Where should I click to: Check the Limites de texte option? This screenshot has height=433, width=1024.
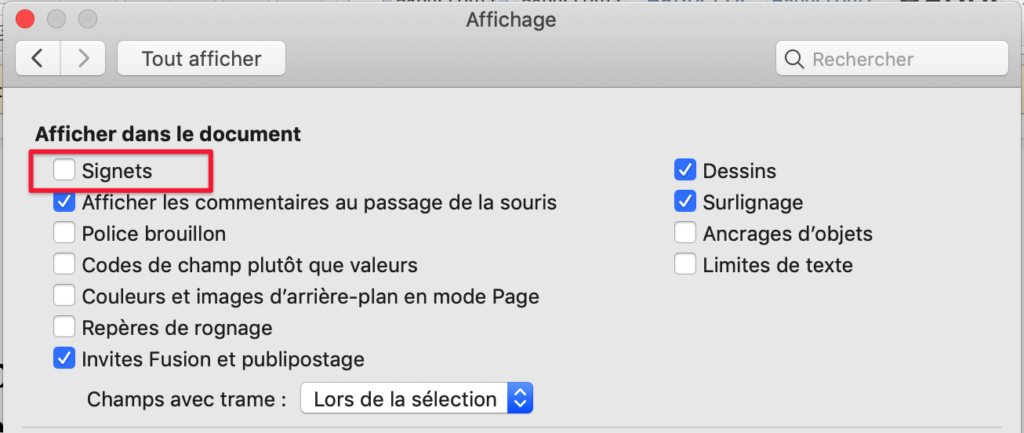(x=685, y=265)
